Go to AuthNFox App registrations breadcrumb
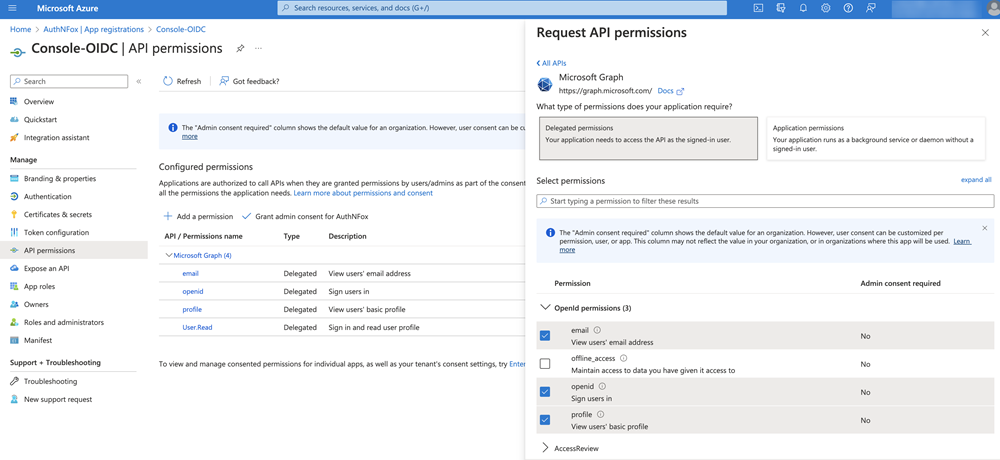This screenshot has height=460, width=1000. pos(93,29)
